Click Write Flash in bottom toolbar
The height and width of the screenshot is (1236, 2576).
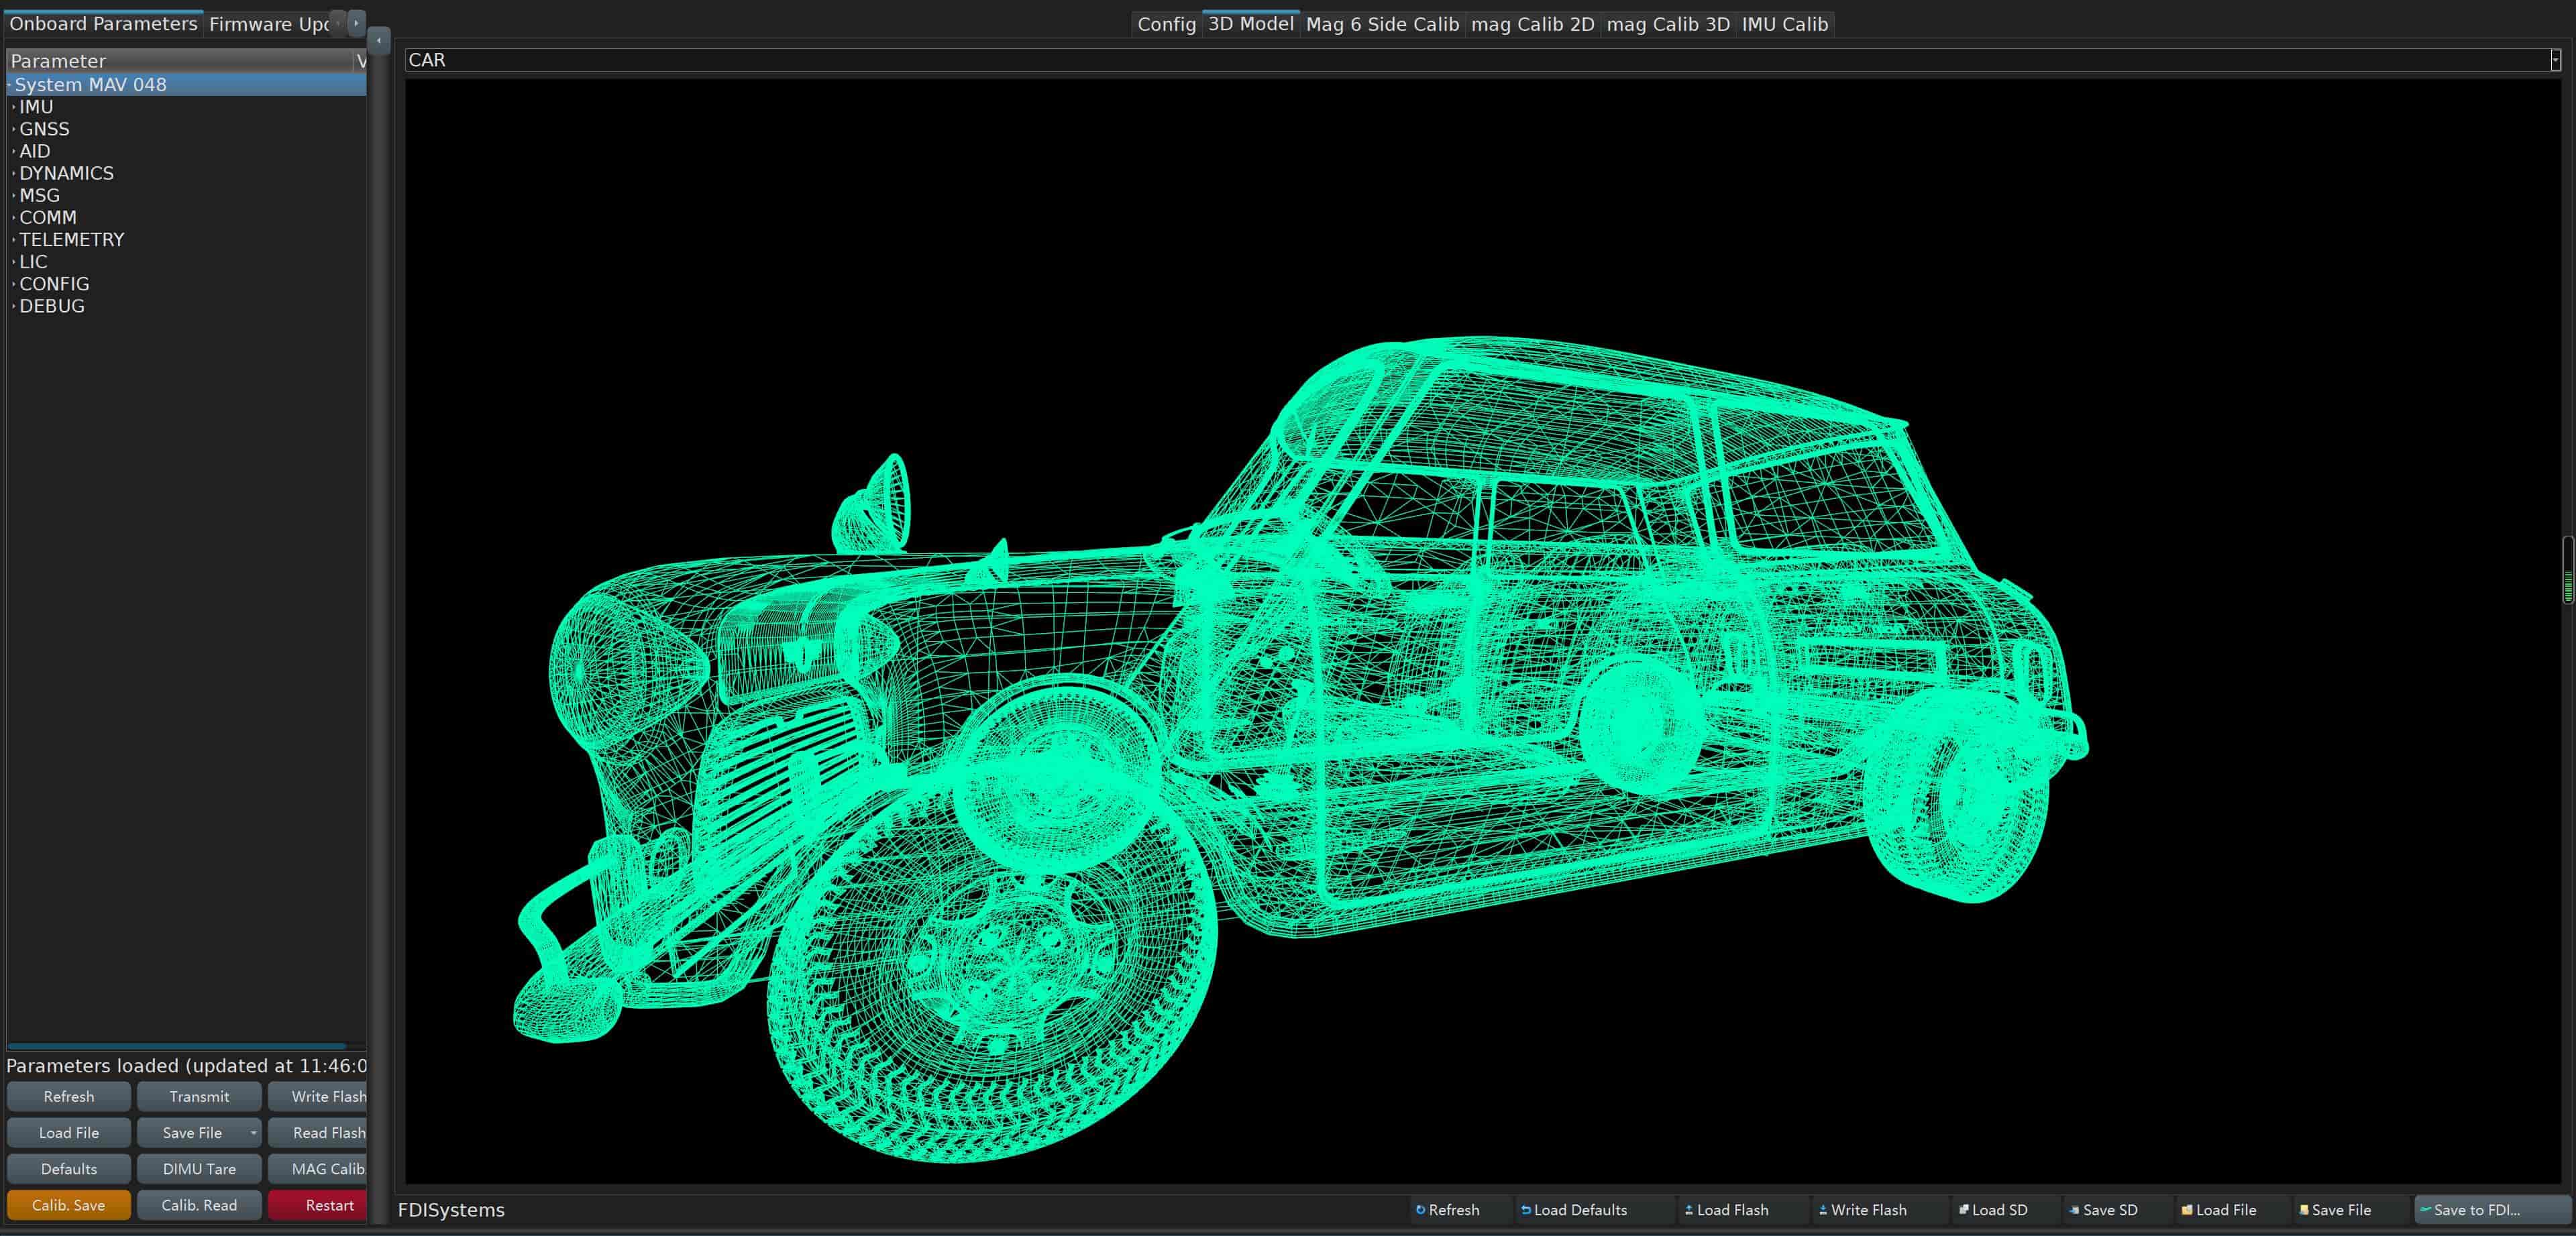[1862, 1210]
